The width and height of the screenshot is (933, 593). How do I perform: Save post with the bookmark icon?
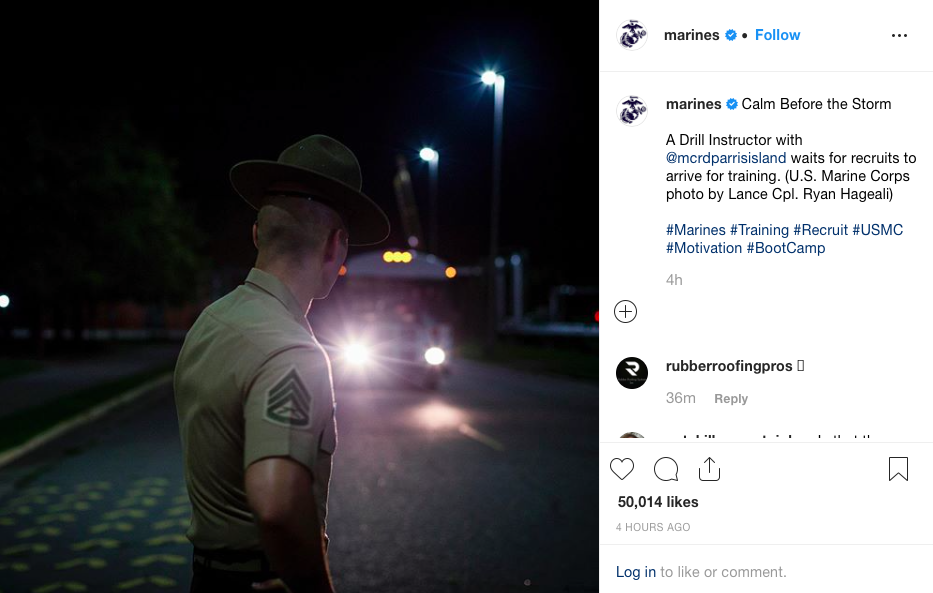[898, 469]
